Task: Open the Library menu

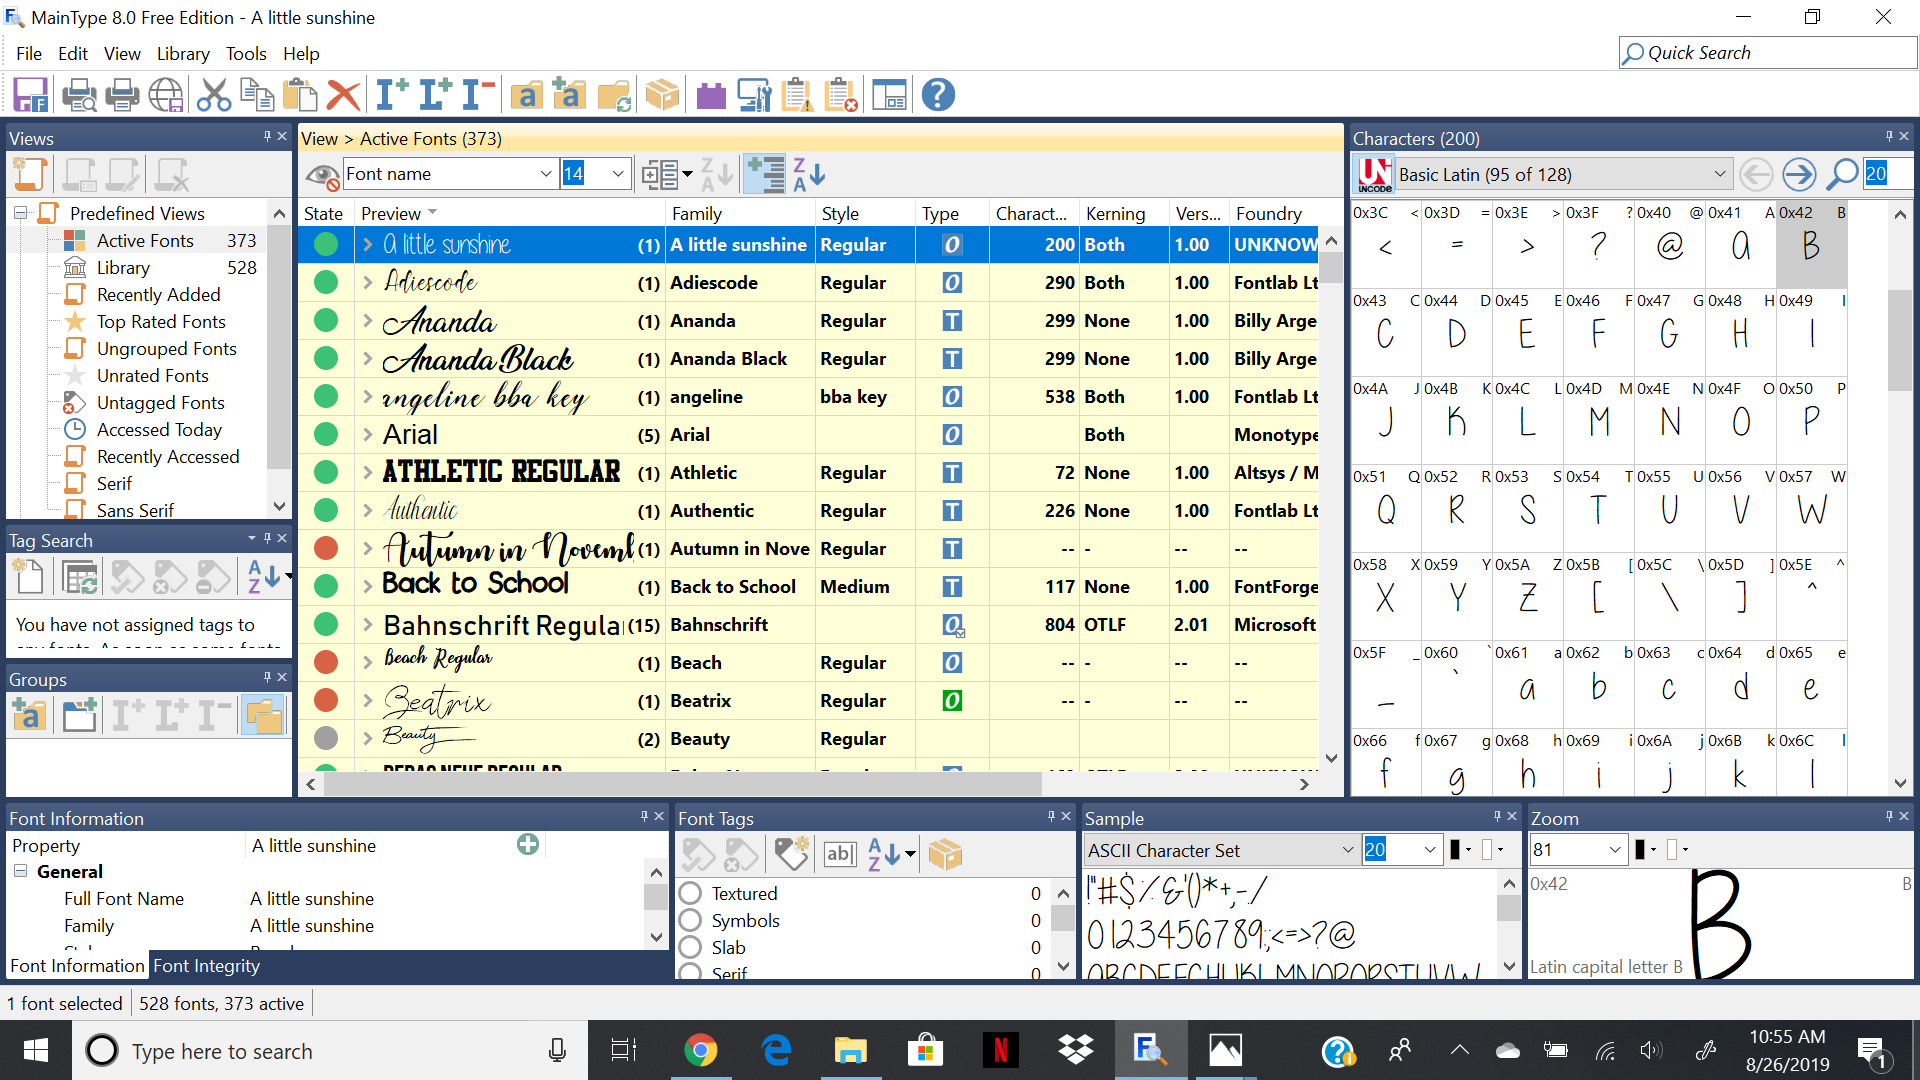Action: [x=183, y=54]
